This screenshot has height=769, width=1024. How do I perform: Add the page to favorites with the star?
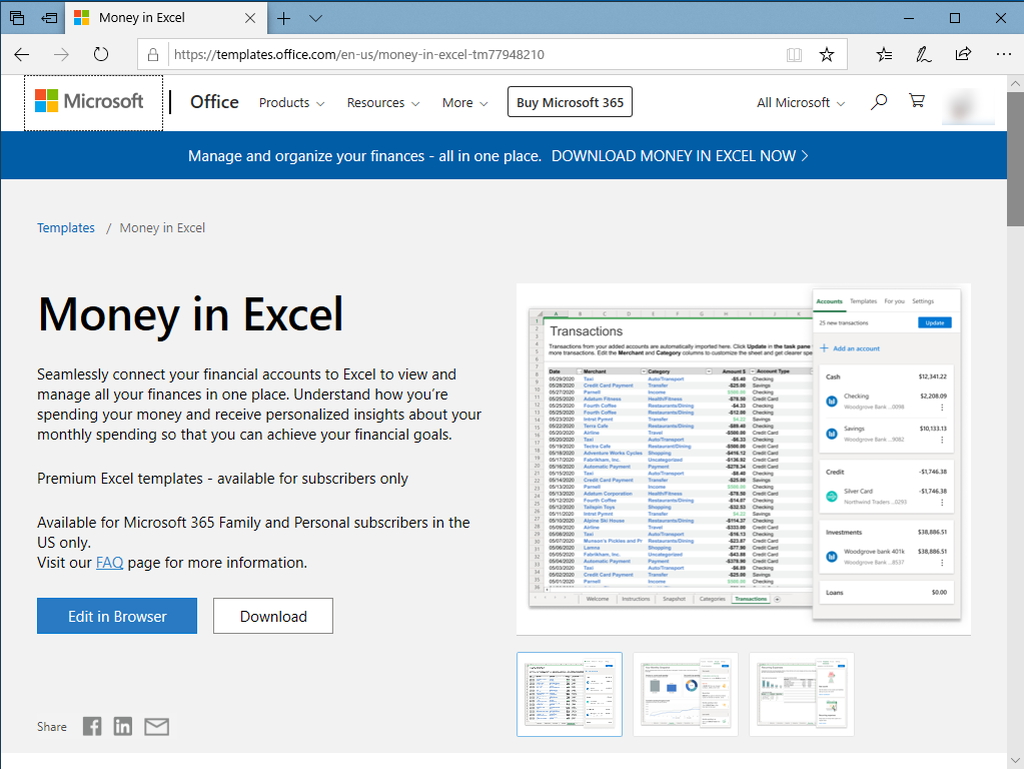(x=827, y=54)
